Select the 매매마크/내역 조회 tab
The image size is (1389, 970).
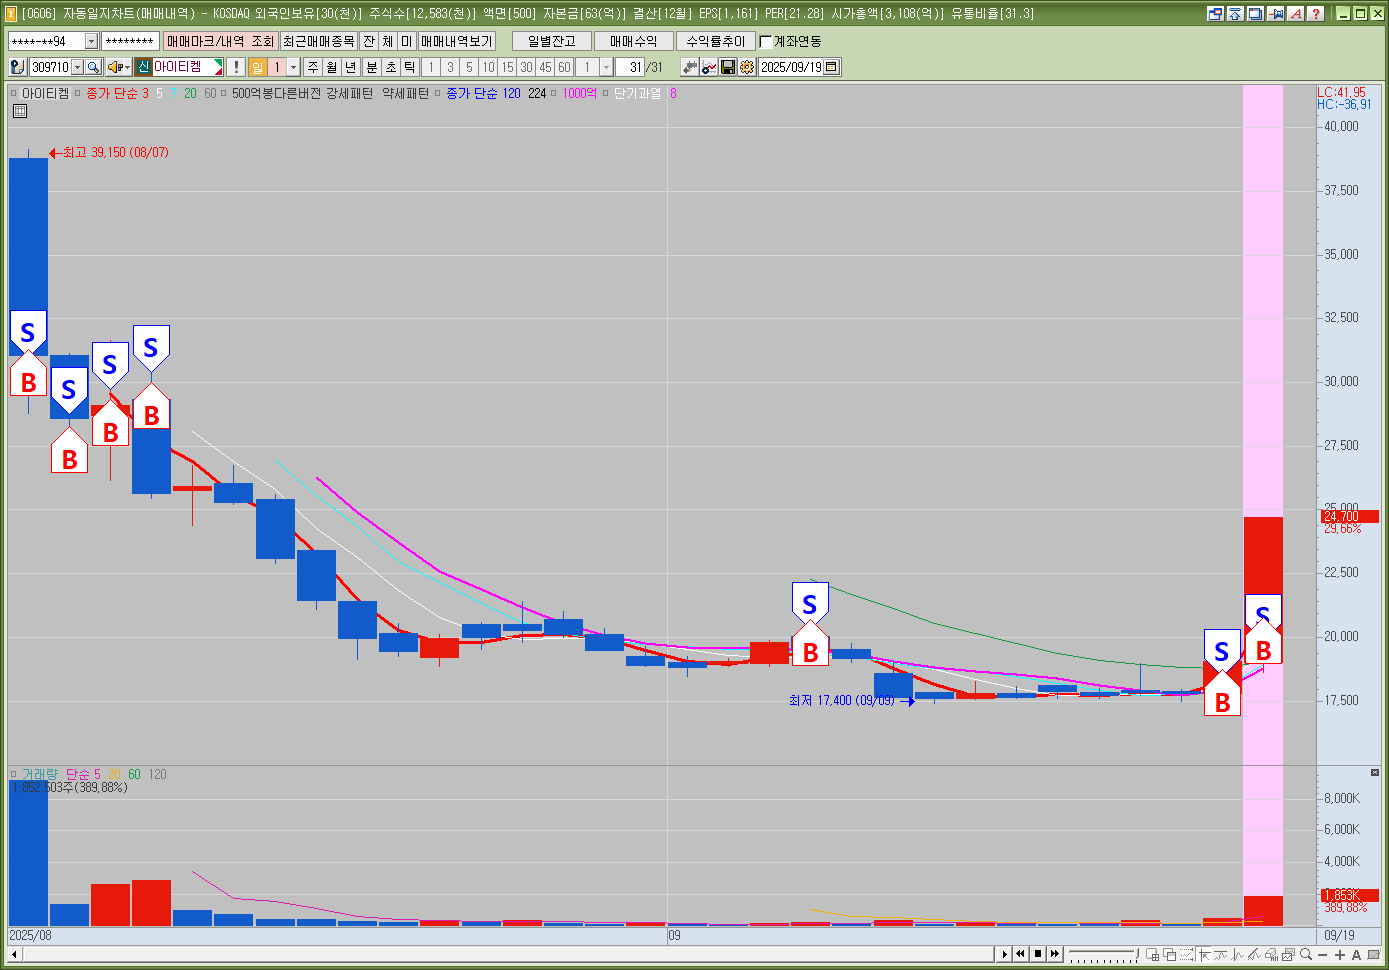tap(220, 41)
